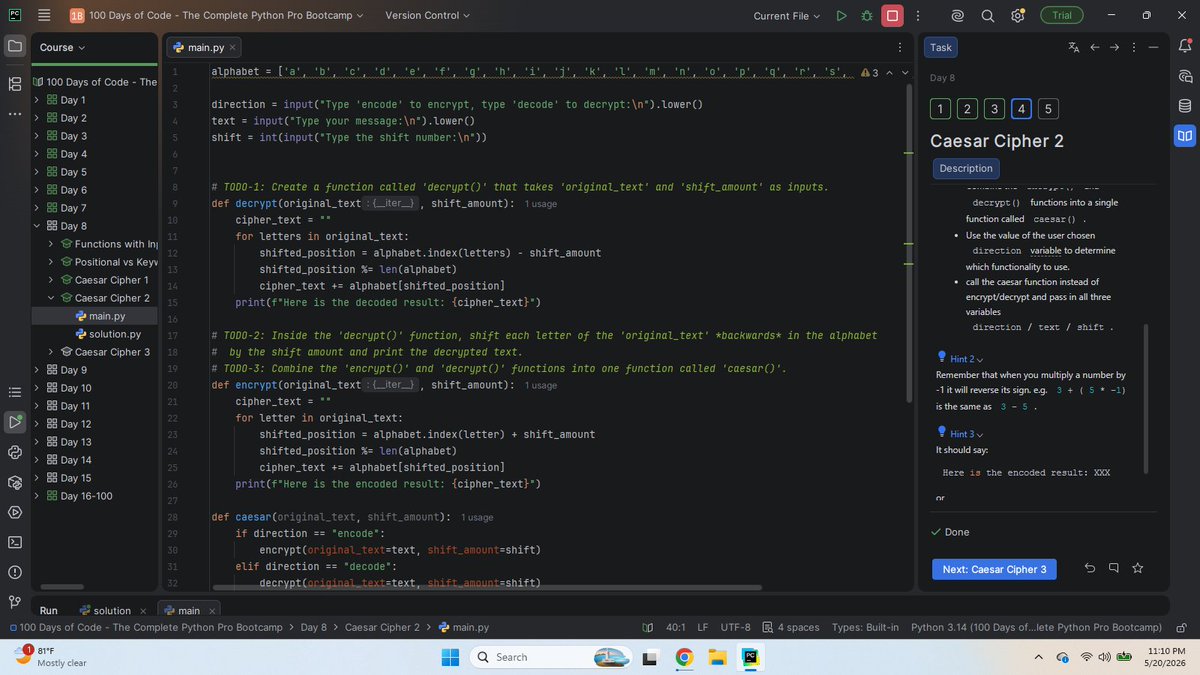Screen dimensions: 1200x675
Task: Open the Structure tool window icon
Action: pyautogui.click(x=15, y=85)
